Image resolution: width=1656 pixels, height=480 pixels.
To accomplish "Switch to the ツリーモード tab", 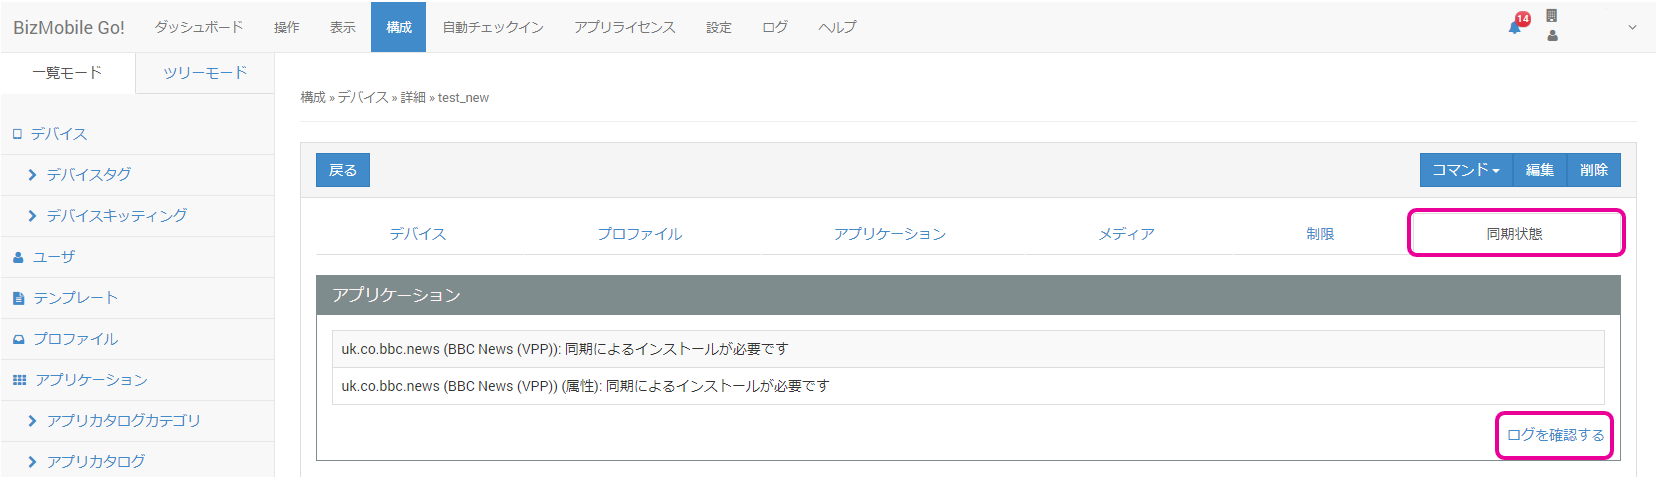I will click(x=205, y=73).
